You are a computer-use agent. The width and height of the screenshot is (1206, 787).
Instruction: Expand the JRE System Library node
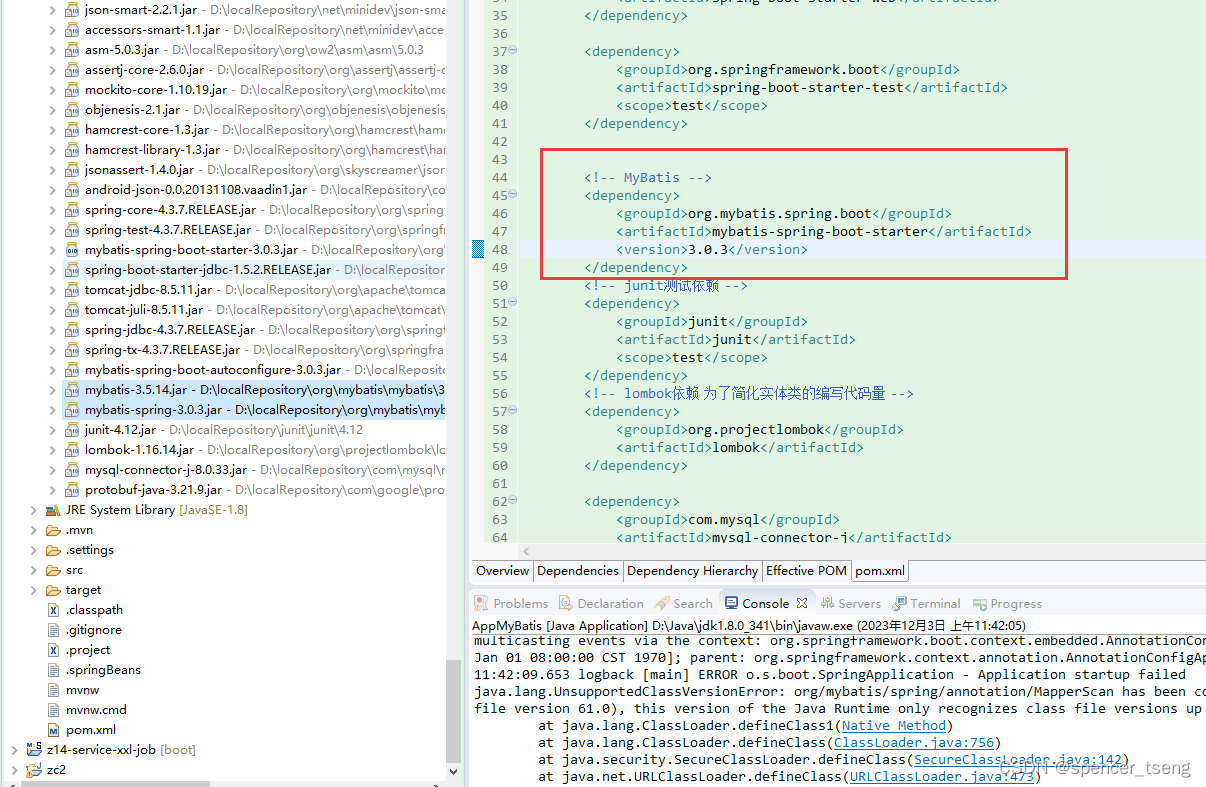[x=33, y=509]
